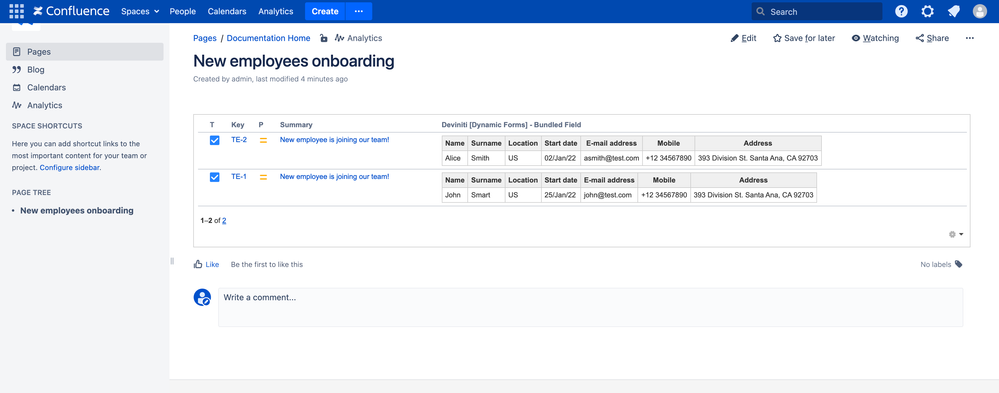Click the blue Create button

(325, 11)
